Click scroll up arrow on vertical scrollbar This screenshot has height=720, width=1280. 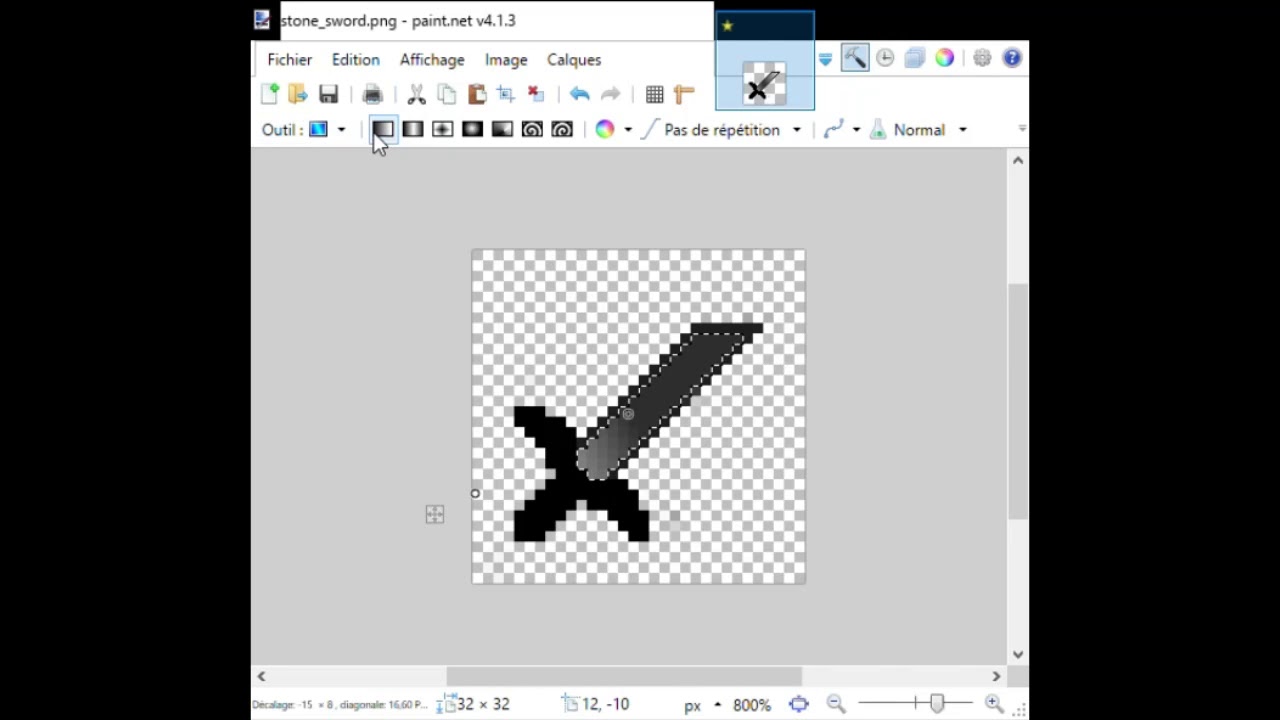[1018, 160]
